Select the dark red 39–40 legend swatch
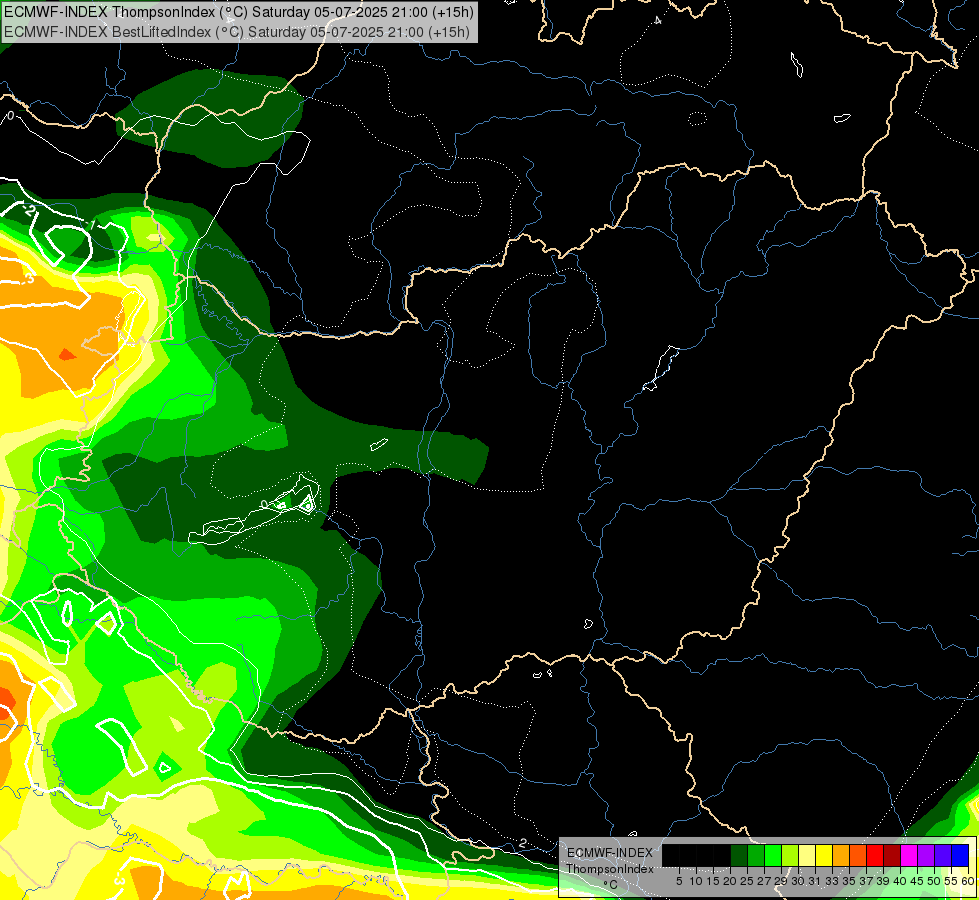The image size is (979, 900). 892,855
